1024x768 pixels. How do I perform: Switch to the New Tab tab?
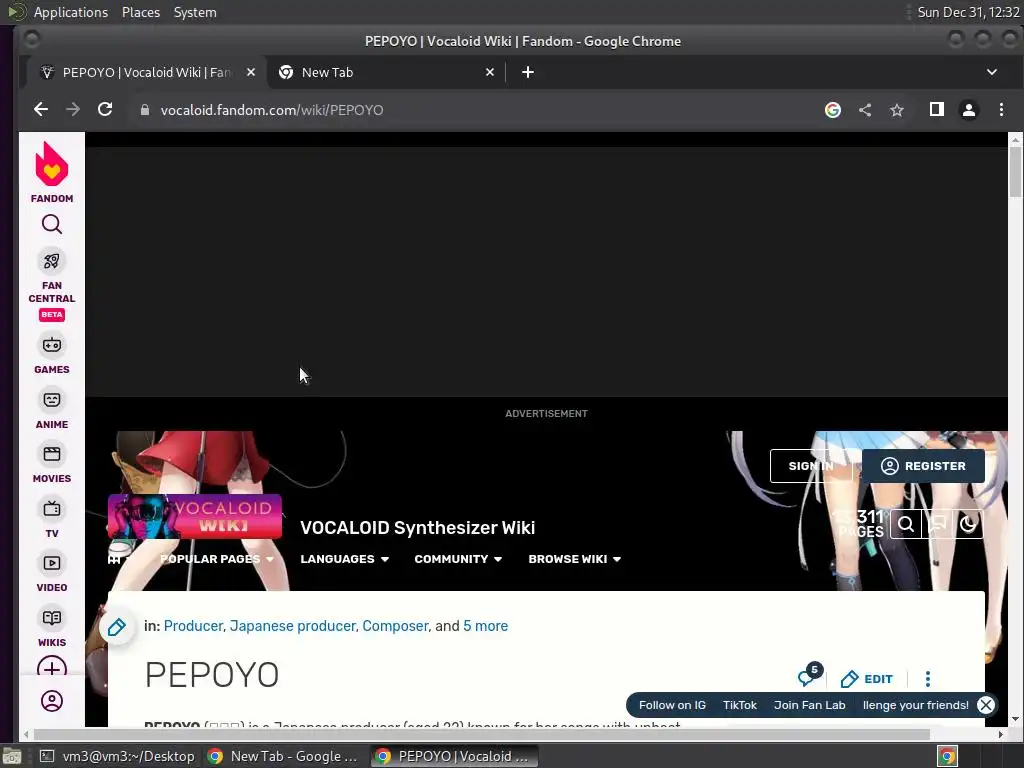tap(386, 72)
